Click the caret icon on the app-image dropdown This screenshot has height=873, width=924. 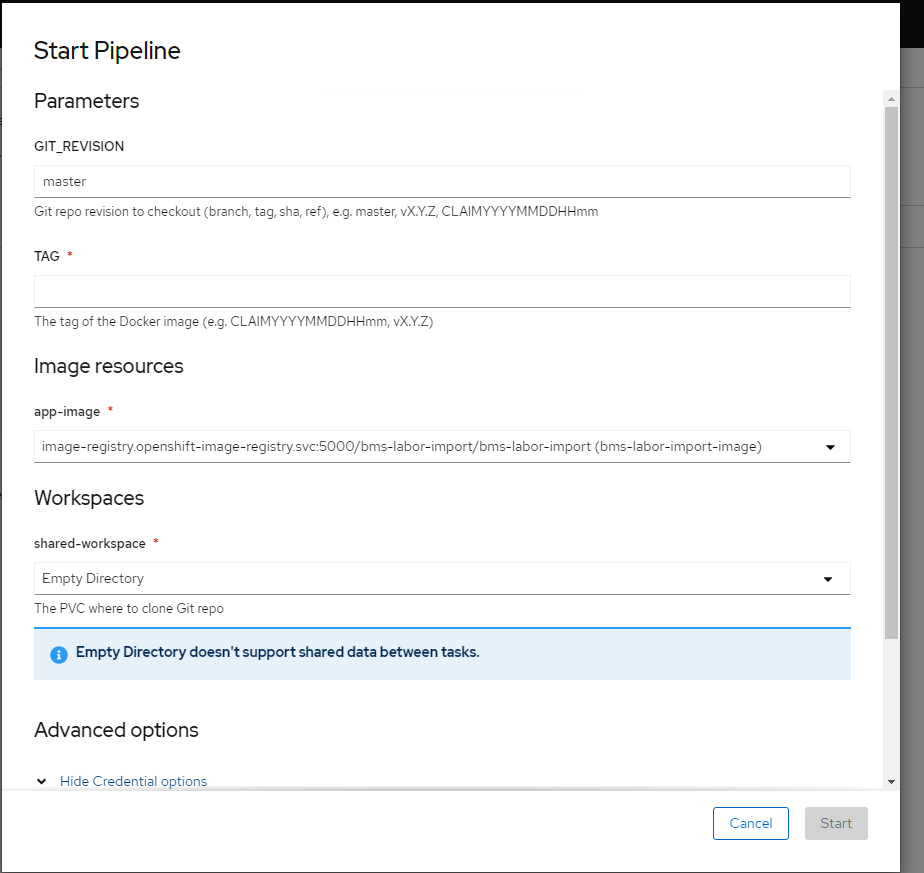tap(830, 447)
